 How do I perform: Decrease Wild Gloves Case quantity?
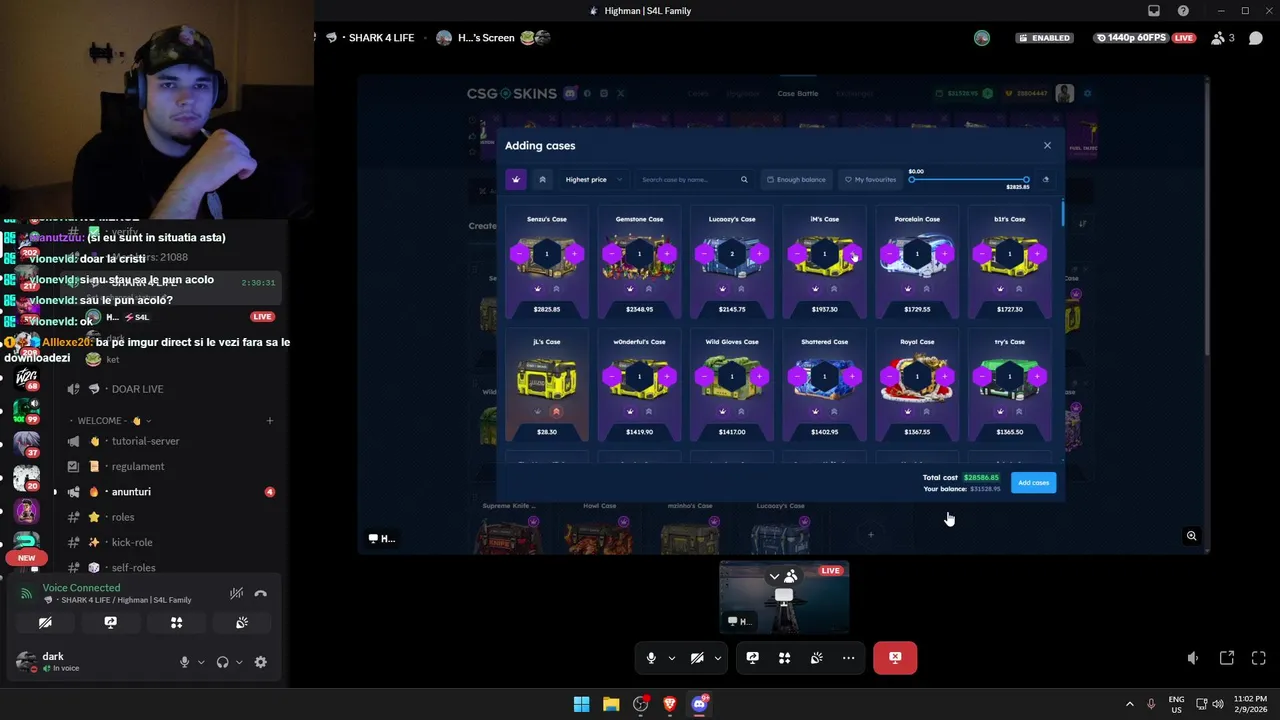tap(704, 377)
